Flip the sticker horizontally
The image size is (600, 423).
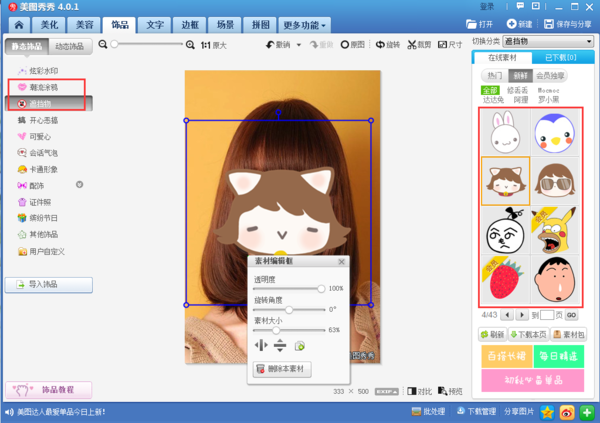tap(262, 346)
